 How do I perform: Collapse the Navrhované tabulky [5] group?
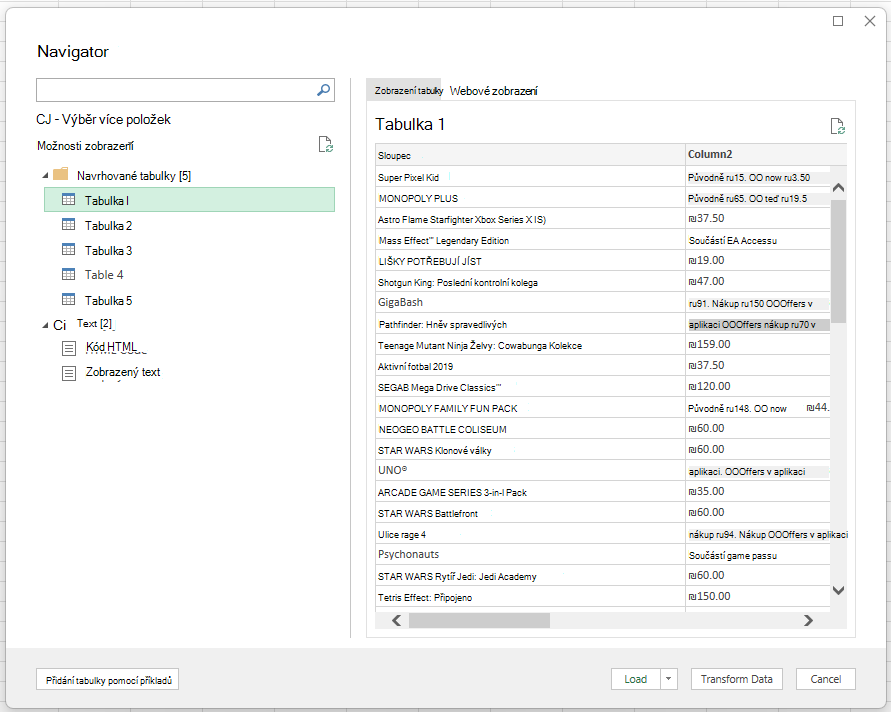coord(45,176)
